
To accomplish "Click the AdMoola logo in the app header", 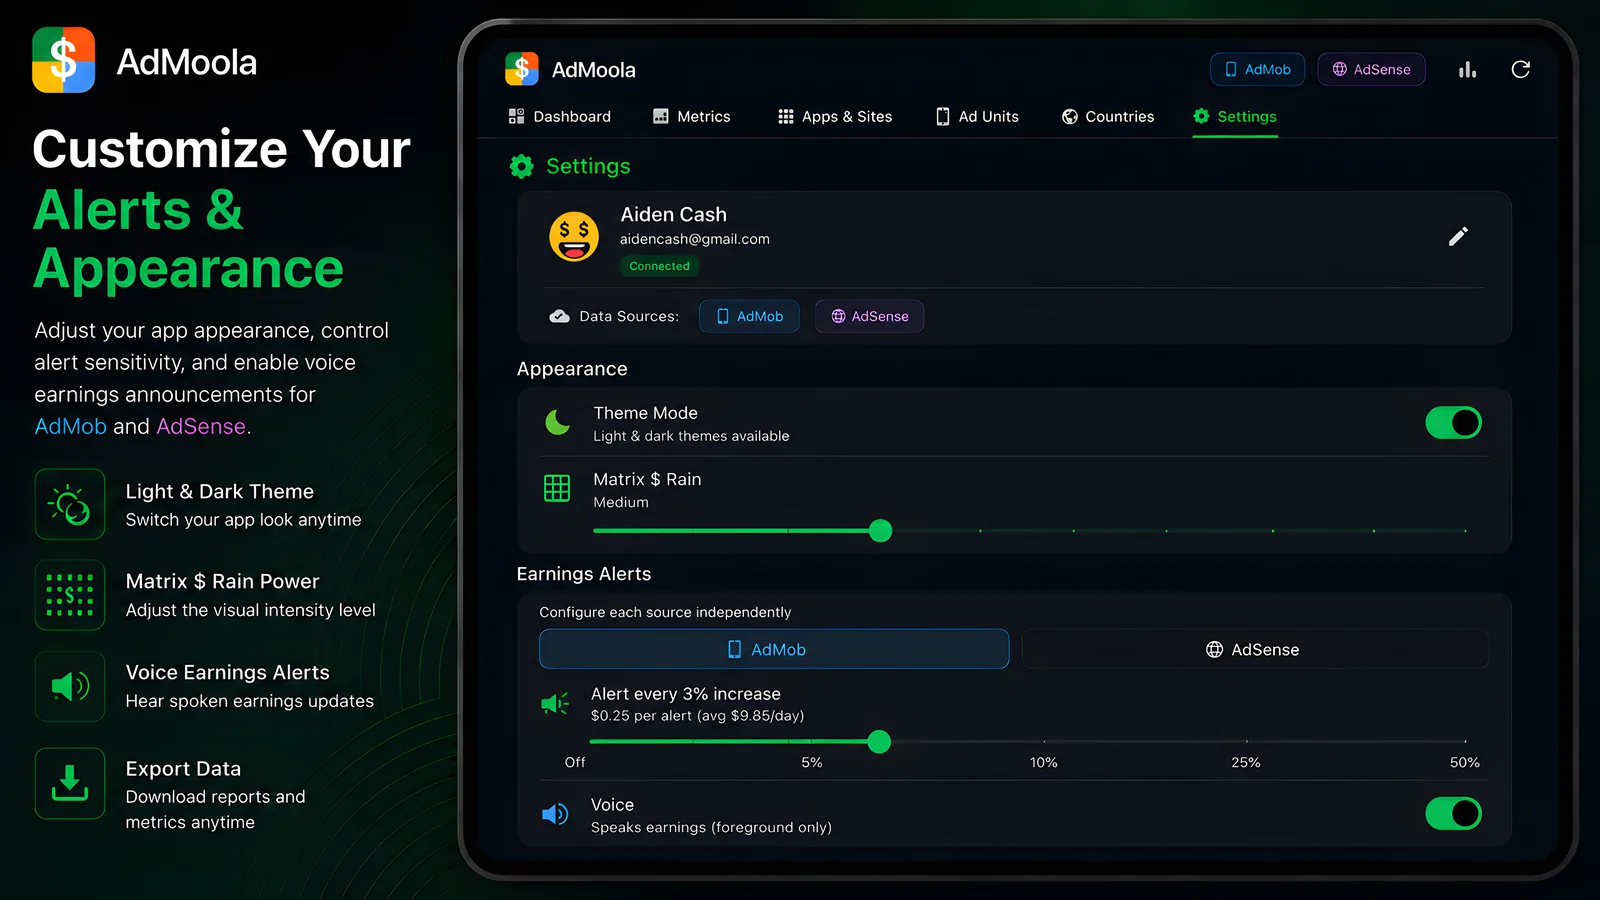I will pos(522,69).
